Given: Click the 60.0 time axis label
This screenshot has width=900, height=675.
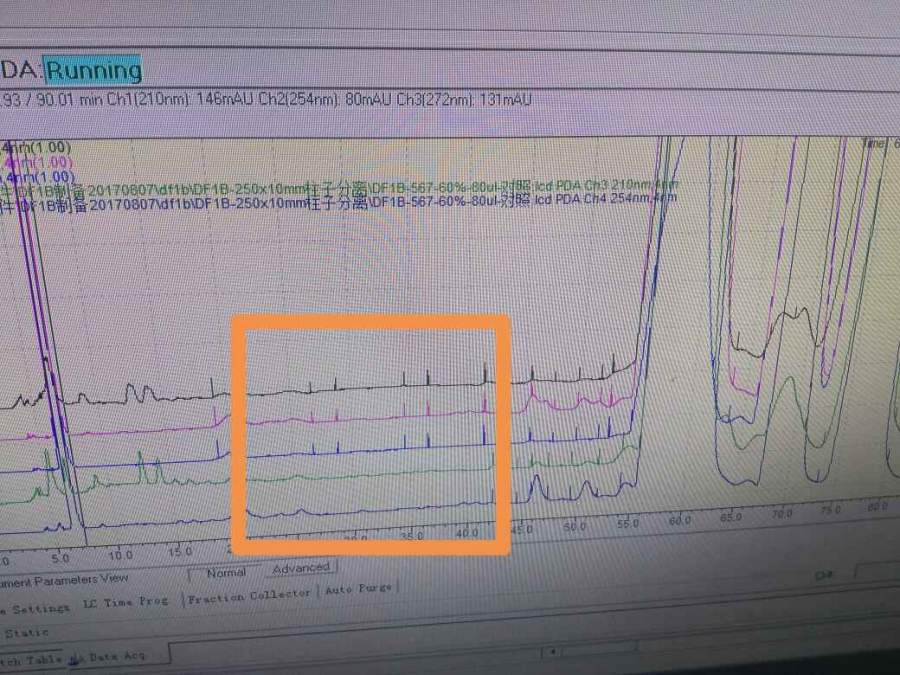Looking at the screenshot, I should tap(680, 520).
